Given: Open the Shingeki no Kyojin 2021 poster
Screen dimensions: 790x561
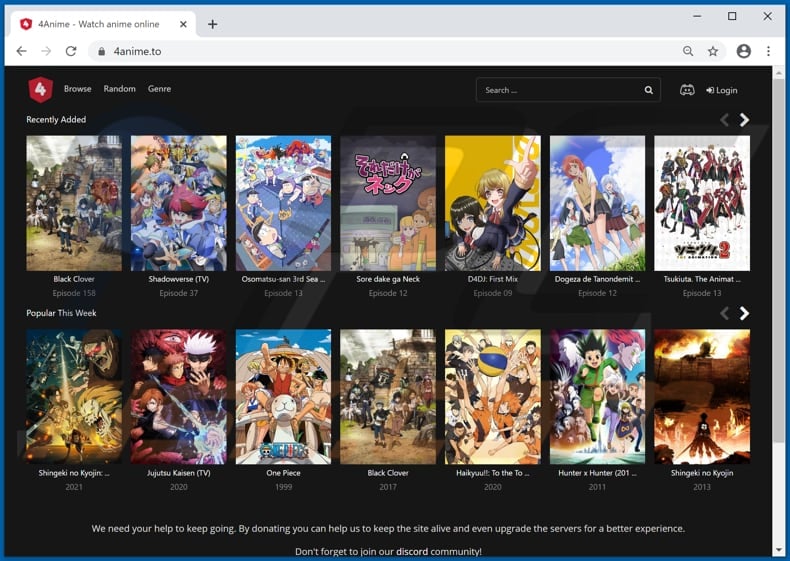Looking at the screenshot, I should tap(74, 397).
